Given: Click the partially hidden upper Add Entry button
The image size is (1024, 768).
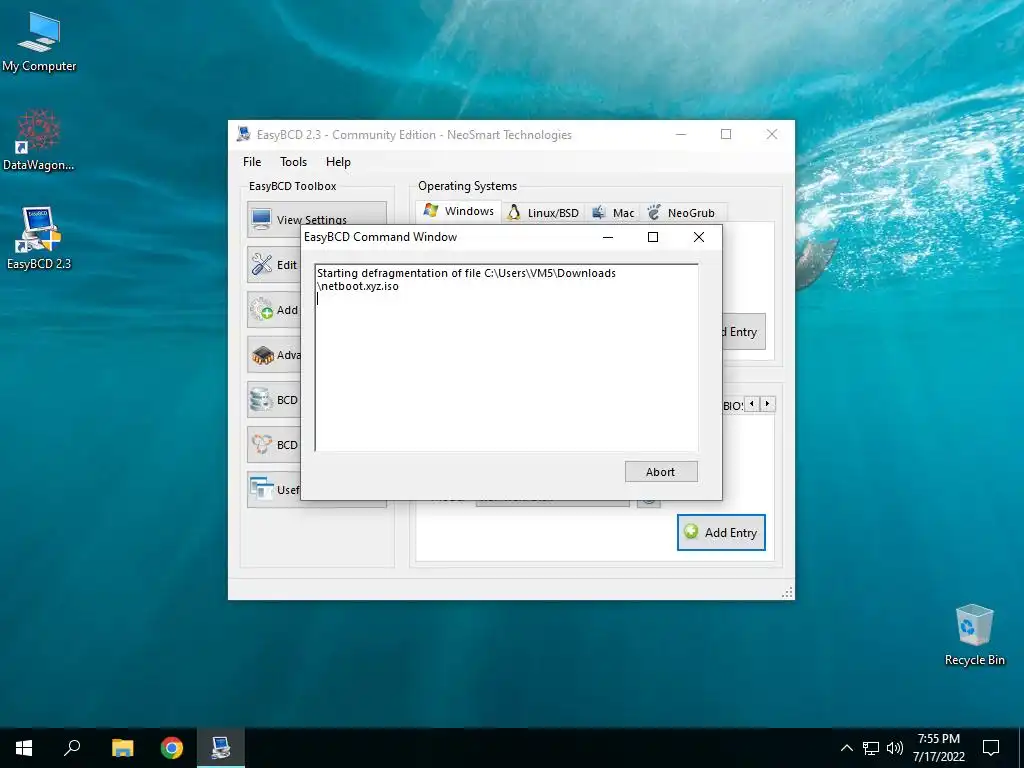Looking at the screenshot, I should (x=744, y=332).
